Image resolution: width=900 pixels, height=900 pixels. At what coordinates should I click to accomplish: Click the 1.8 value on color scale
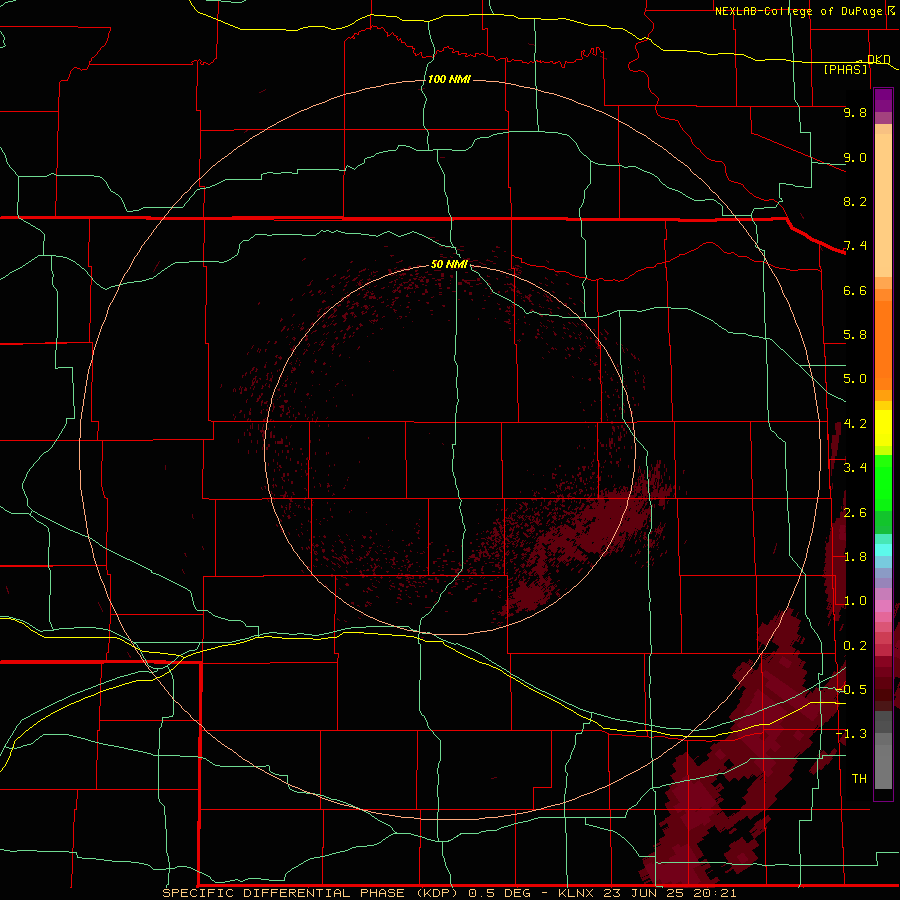[855, 557]
